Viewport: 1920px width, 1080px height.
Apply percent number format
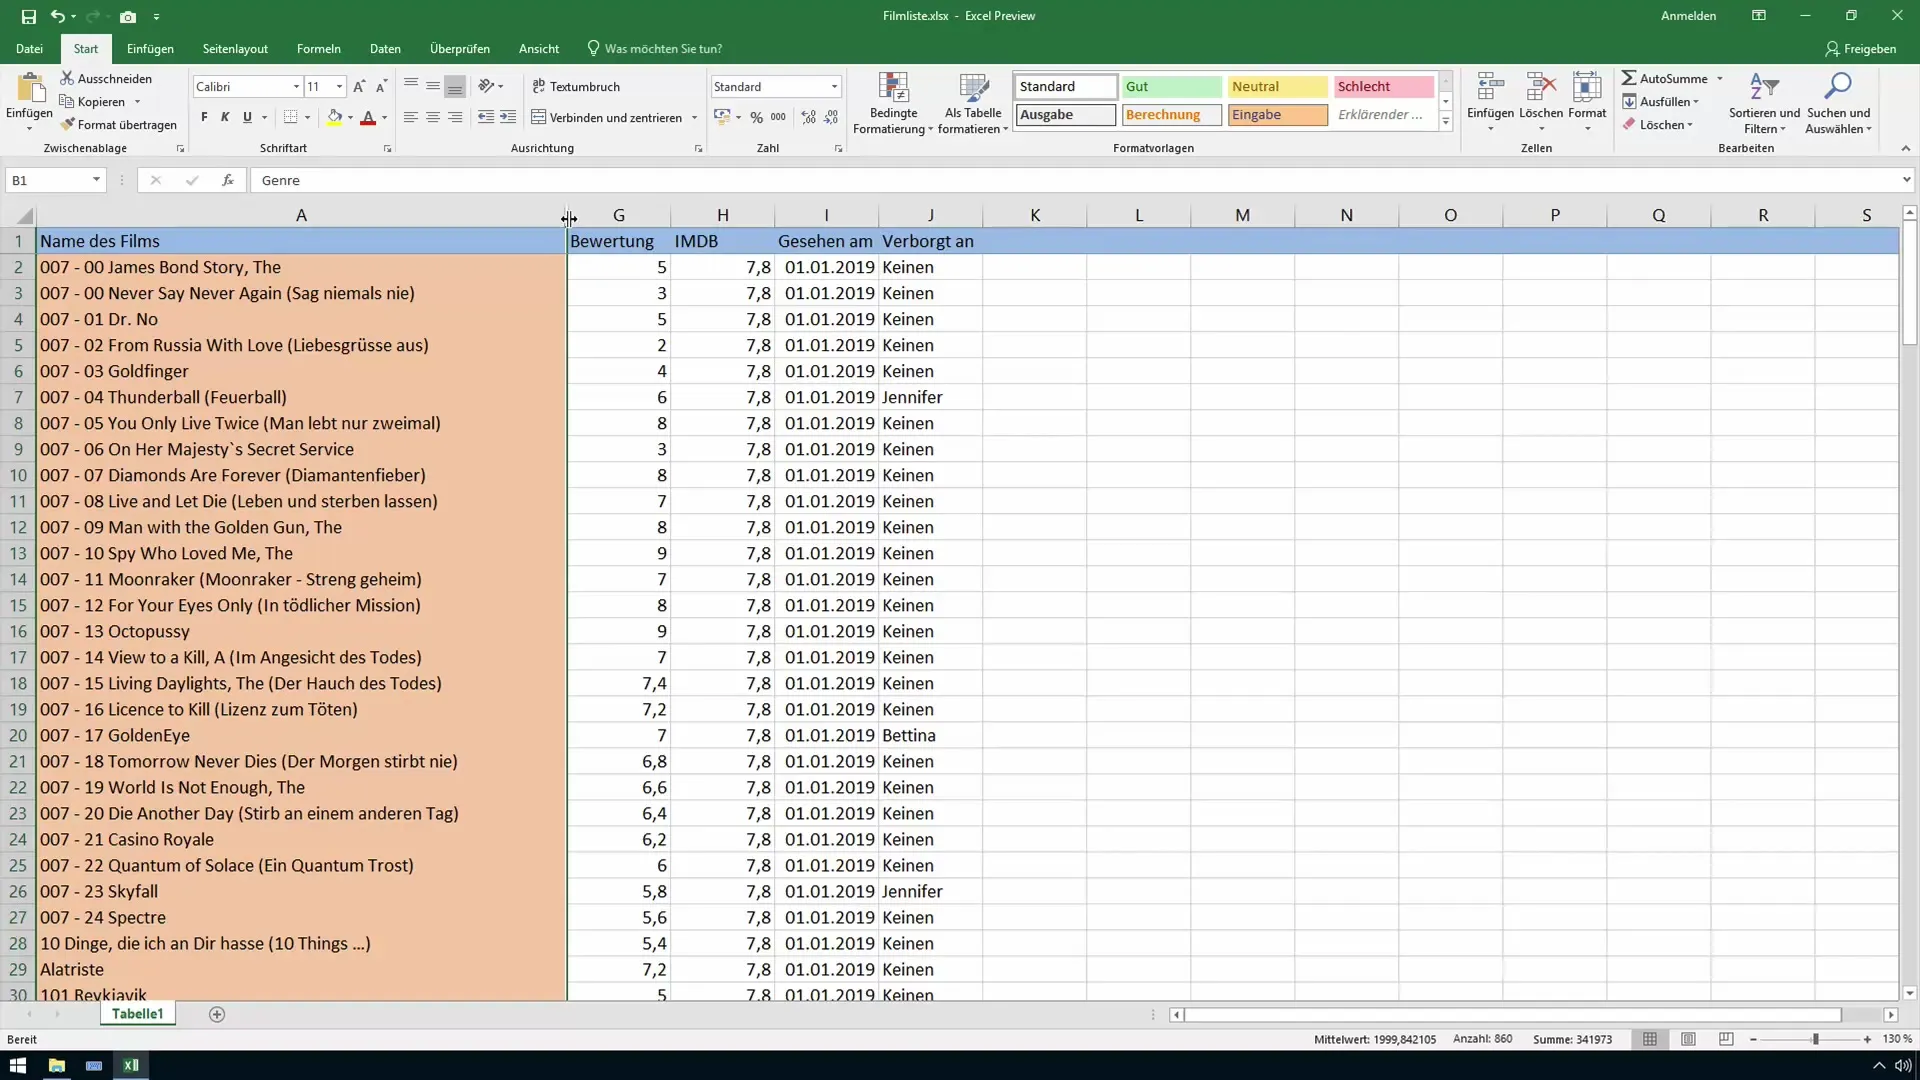[x=756, y=117]
